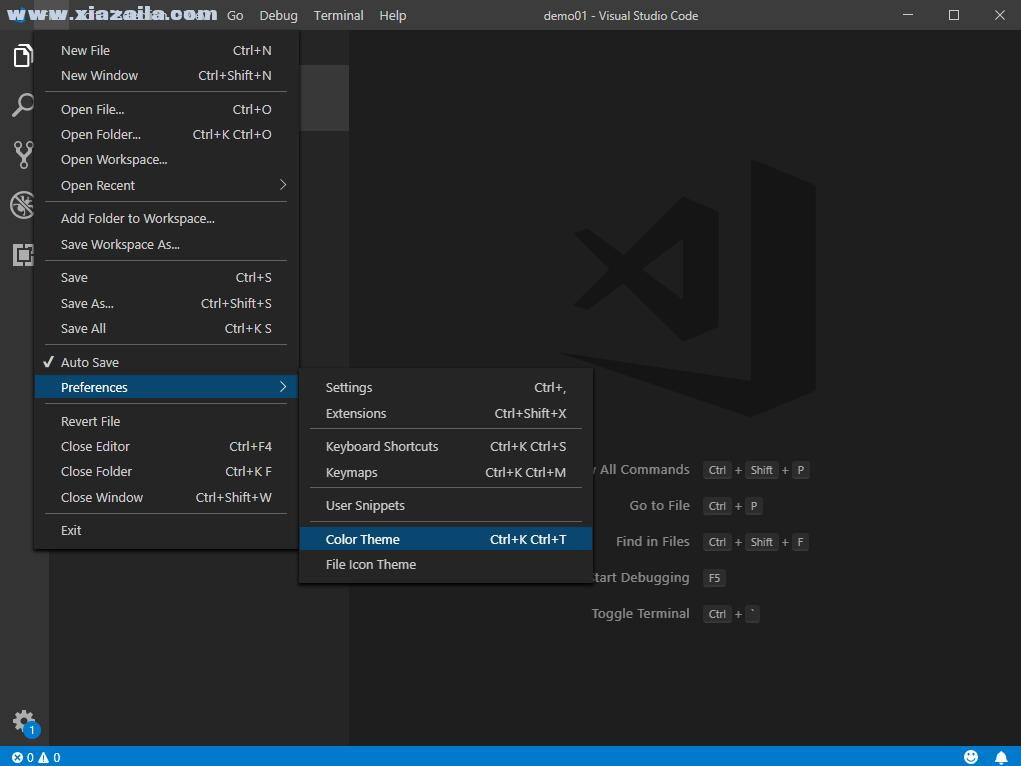Image resolution: width=1021 pixels, height=766 pixels.
Task: Click Save As... menu entry
Action: click(x=166, y=304)
